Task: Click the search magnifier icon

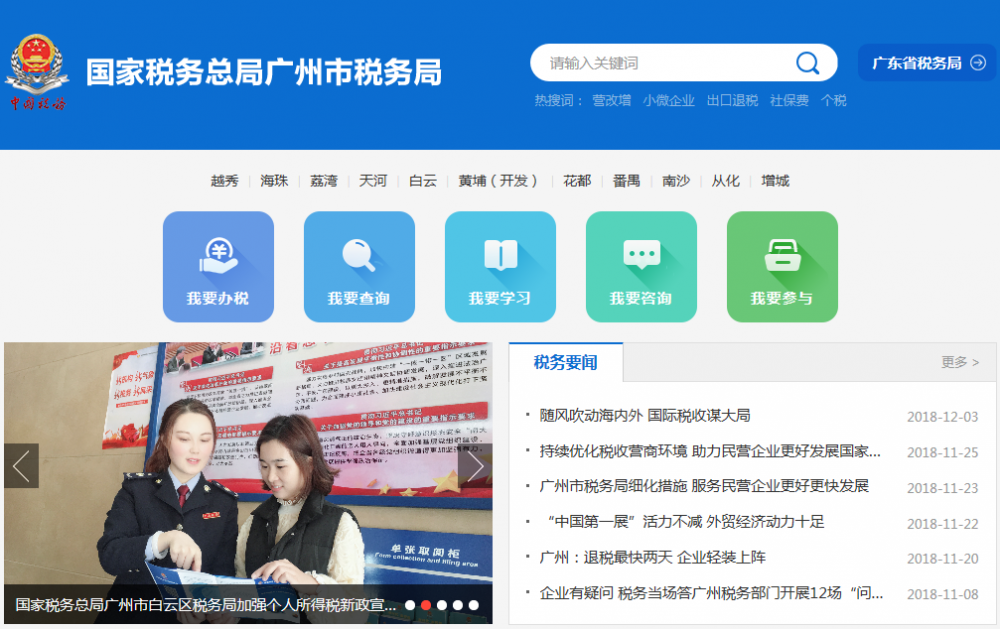Action: [x=807, y=63]
